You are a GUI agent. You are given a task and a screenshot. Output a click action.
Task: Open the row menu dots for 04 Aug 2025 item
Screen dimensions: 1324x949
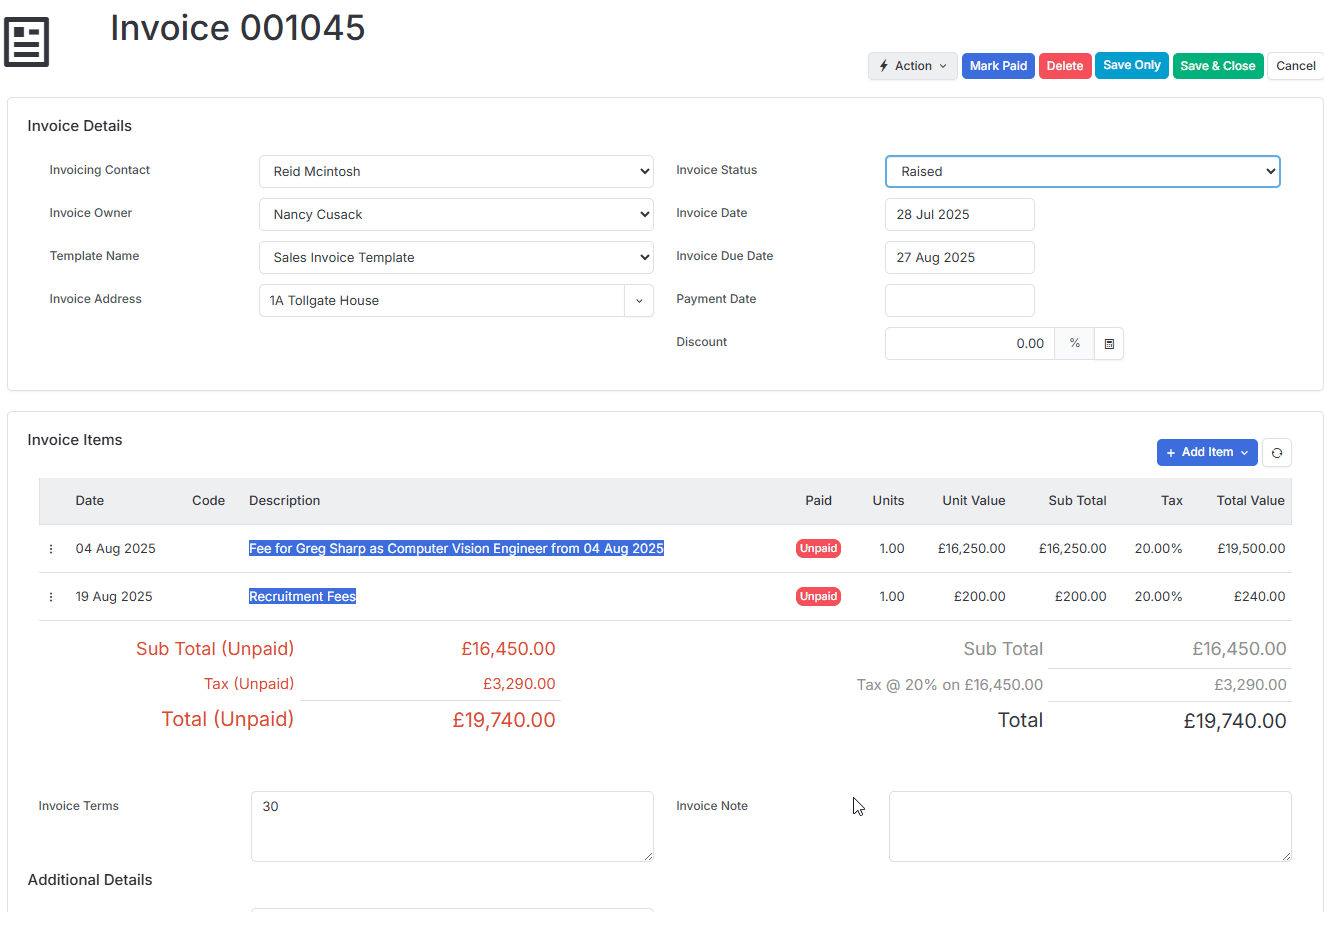point(51,549)
